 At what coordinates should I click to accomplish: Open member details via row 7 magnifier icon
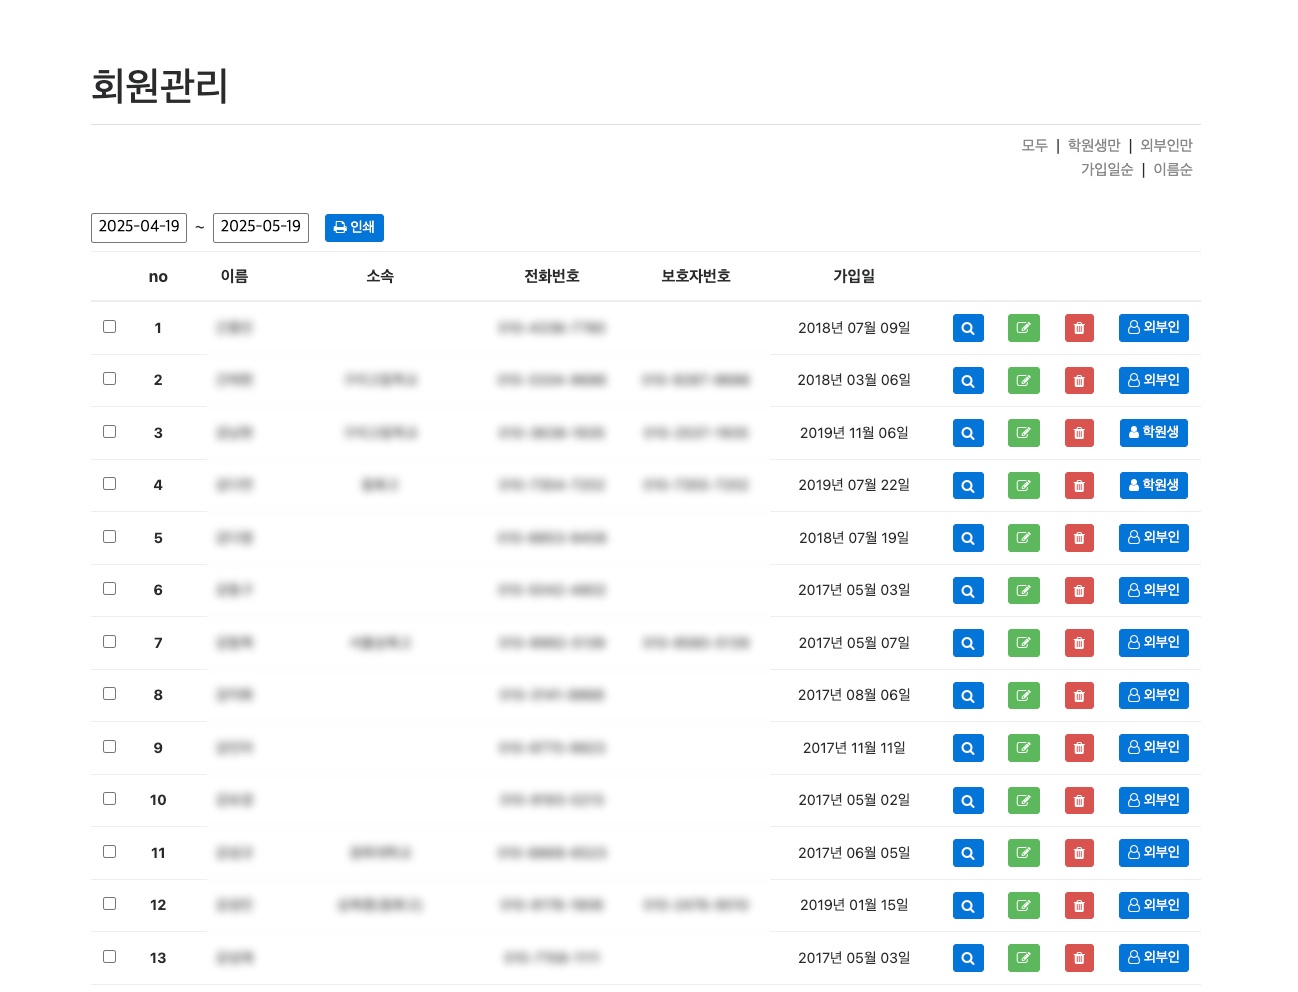(967, 643)
